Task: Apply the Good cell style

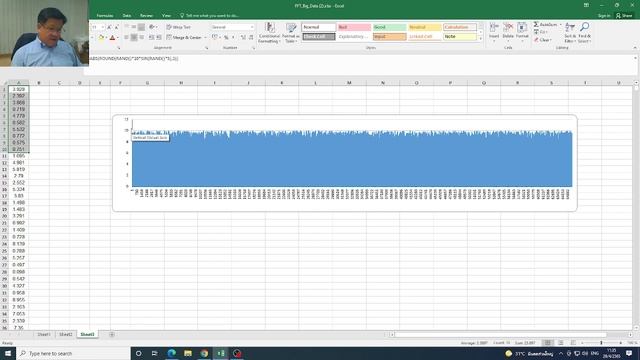Action: (x=389, y=27)
